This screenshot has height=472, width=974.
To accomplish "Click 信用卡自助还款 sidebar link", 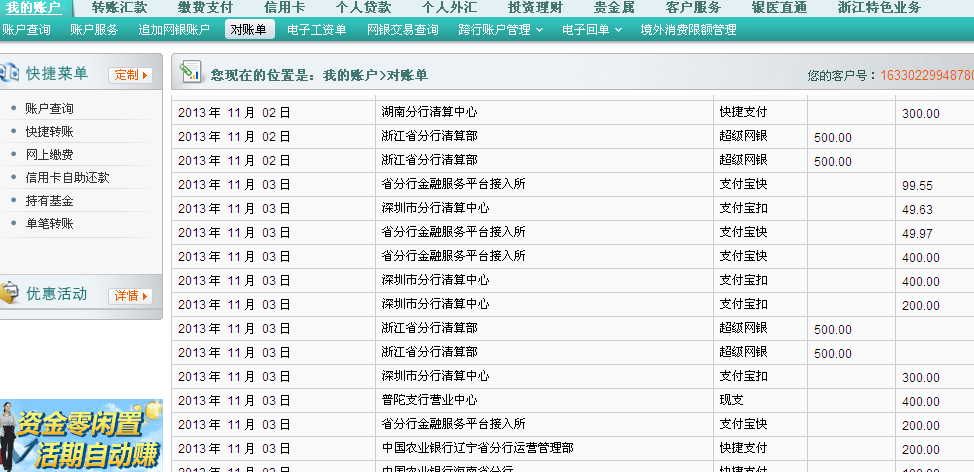I will 67,177.
